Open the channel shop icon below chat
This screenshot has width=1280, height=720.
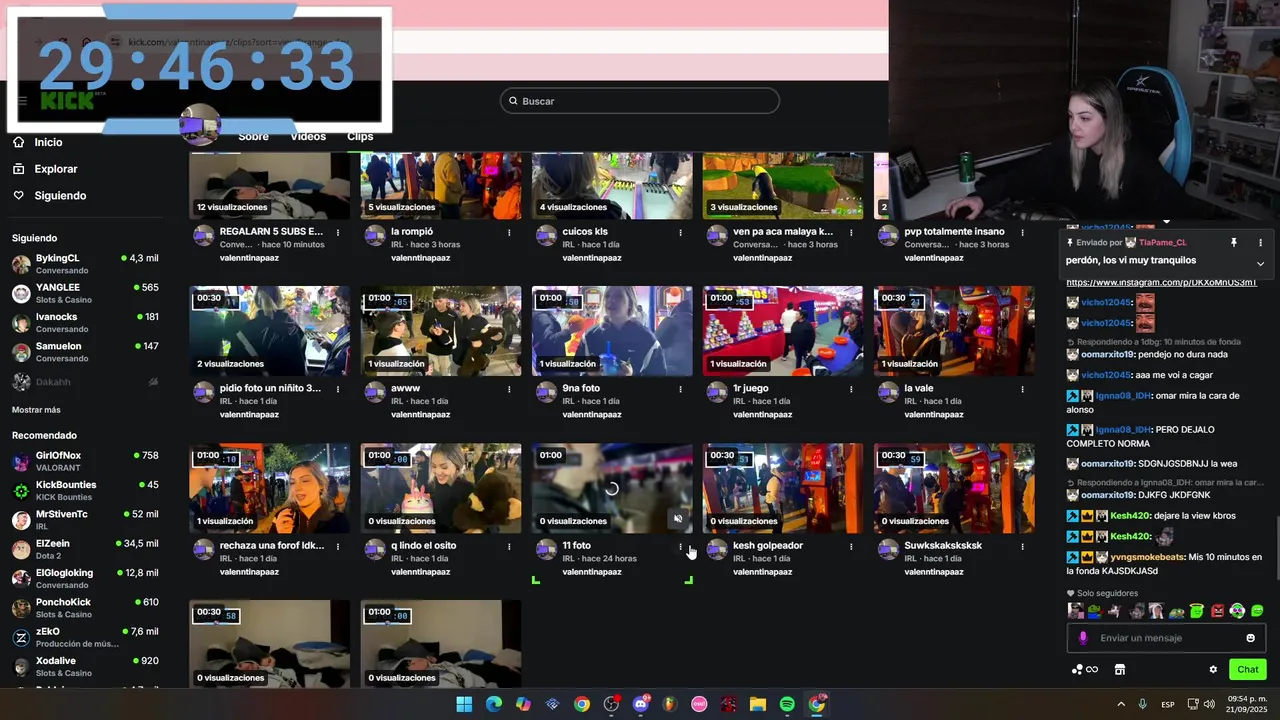pyautogui.click(x=1120, y=669)
